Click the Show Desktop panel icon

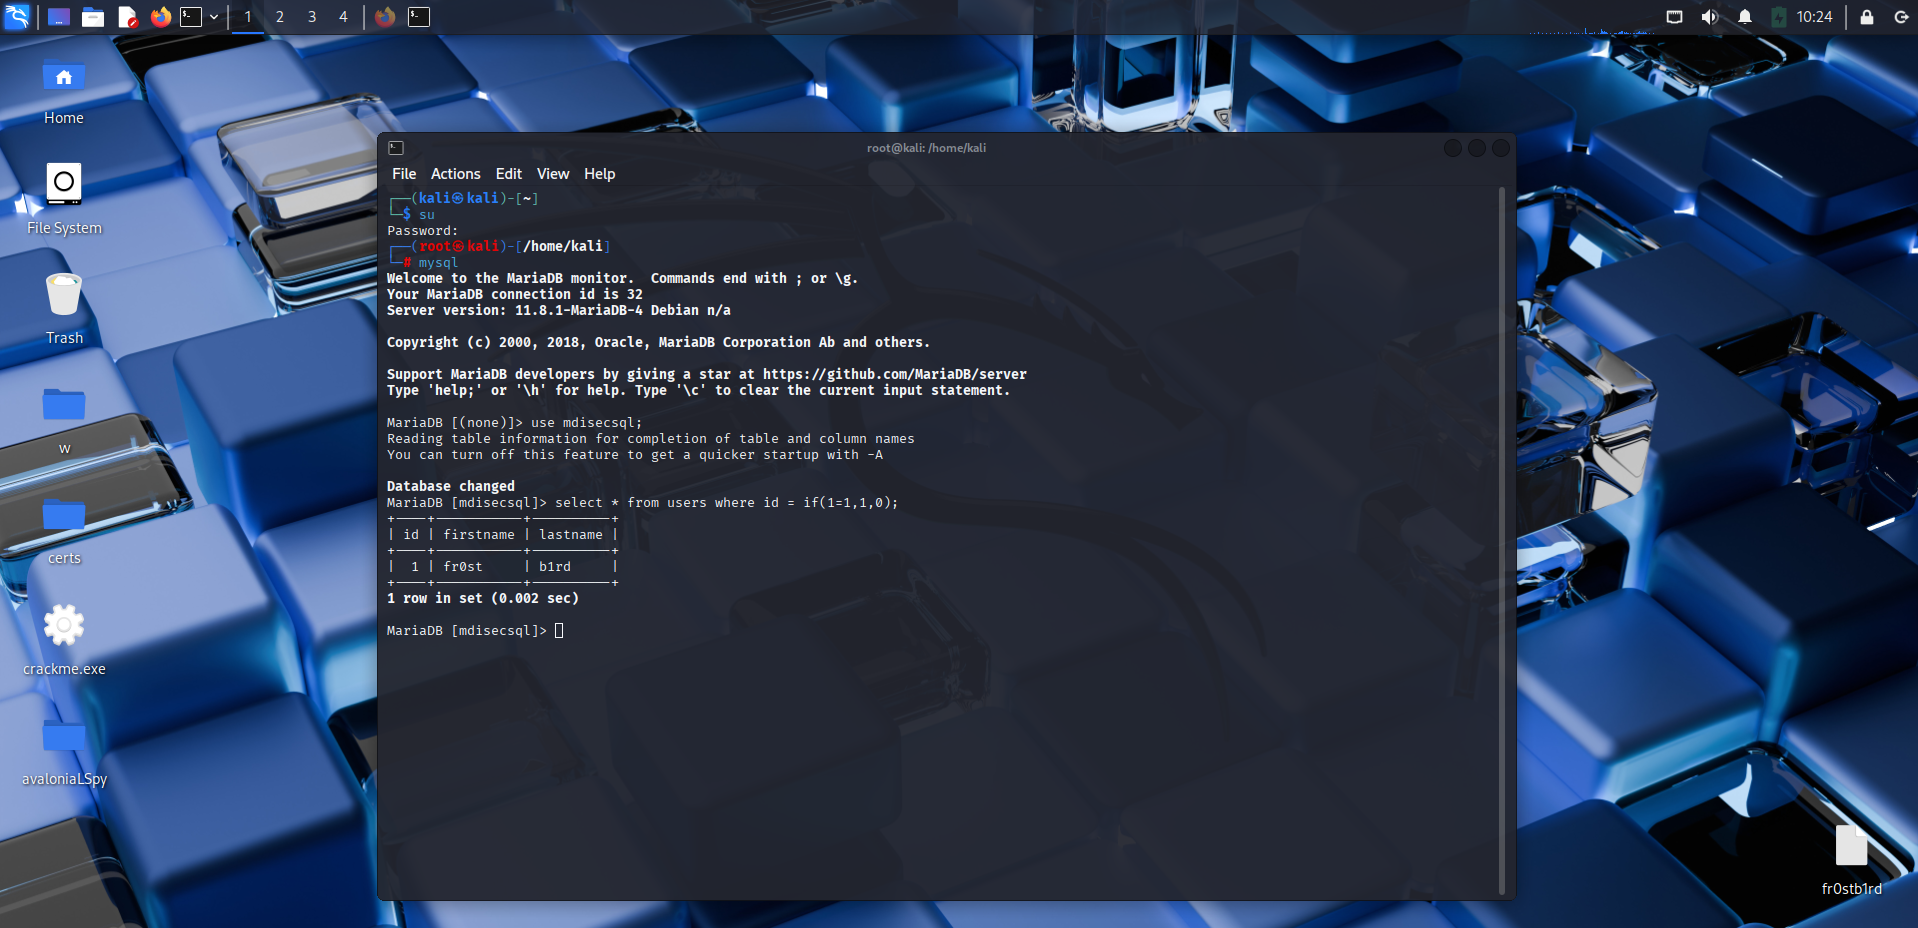point(59,17)
